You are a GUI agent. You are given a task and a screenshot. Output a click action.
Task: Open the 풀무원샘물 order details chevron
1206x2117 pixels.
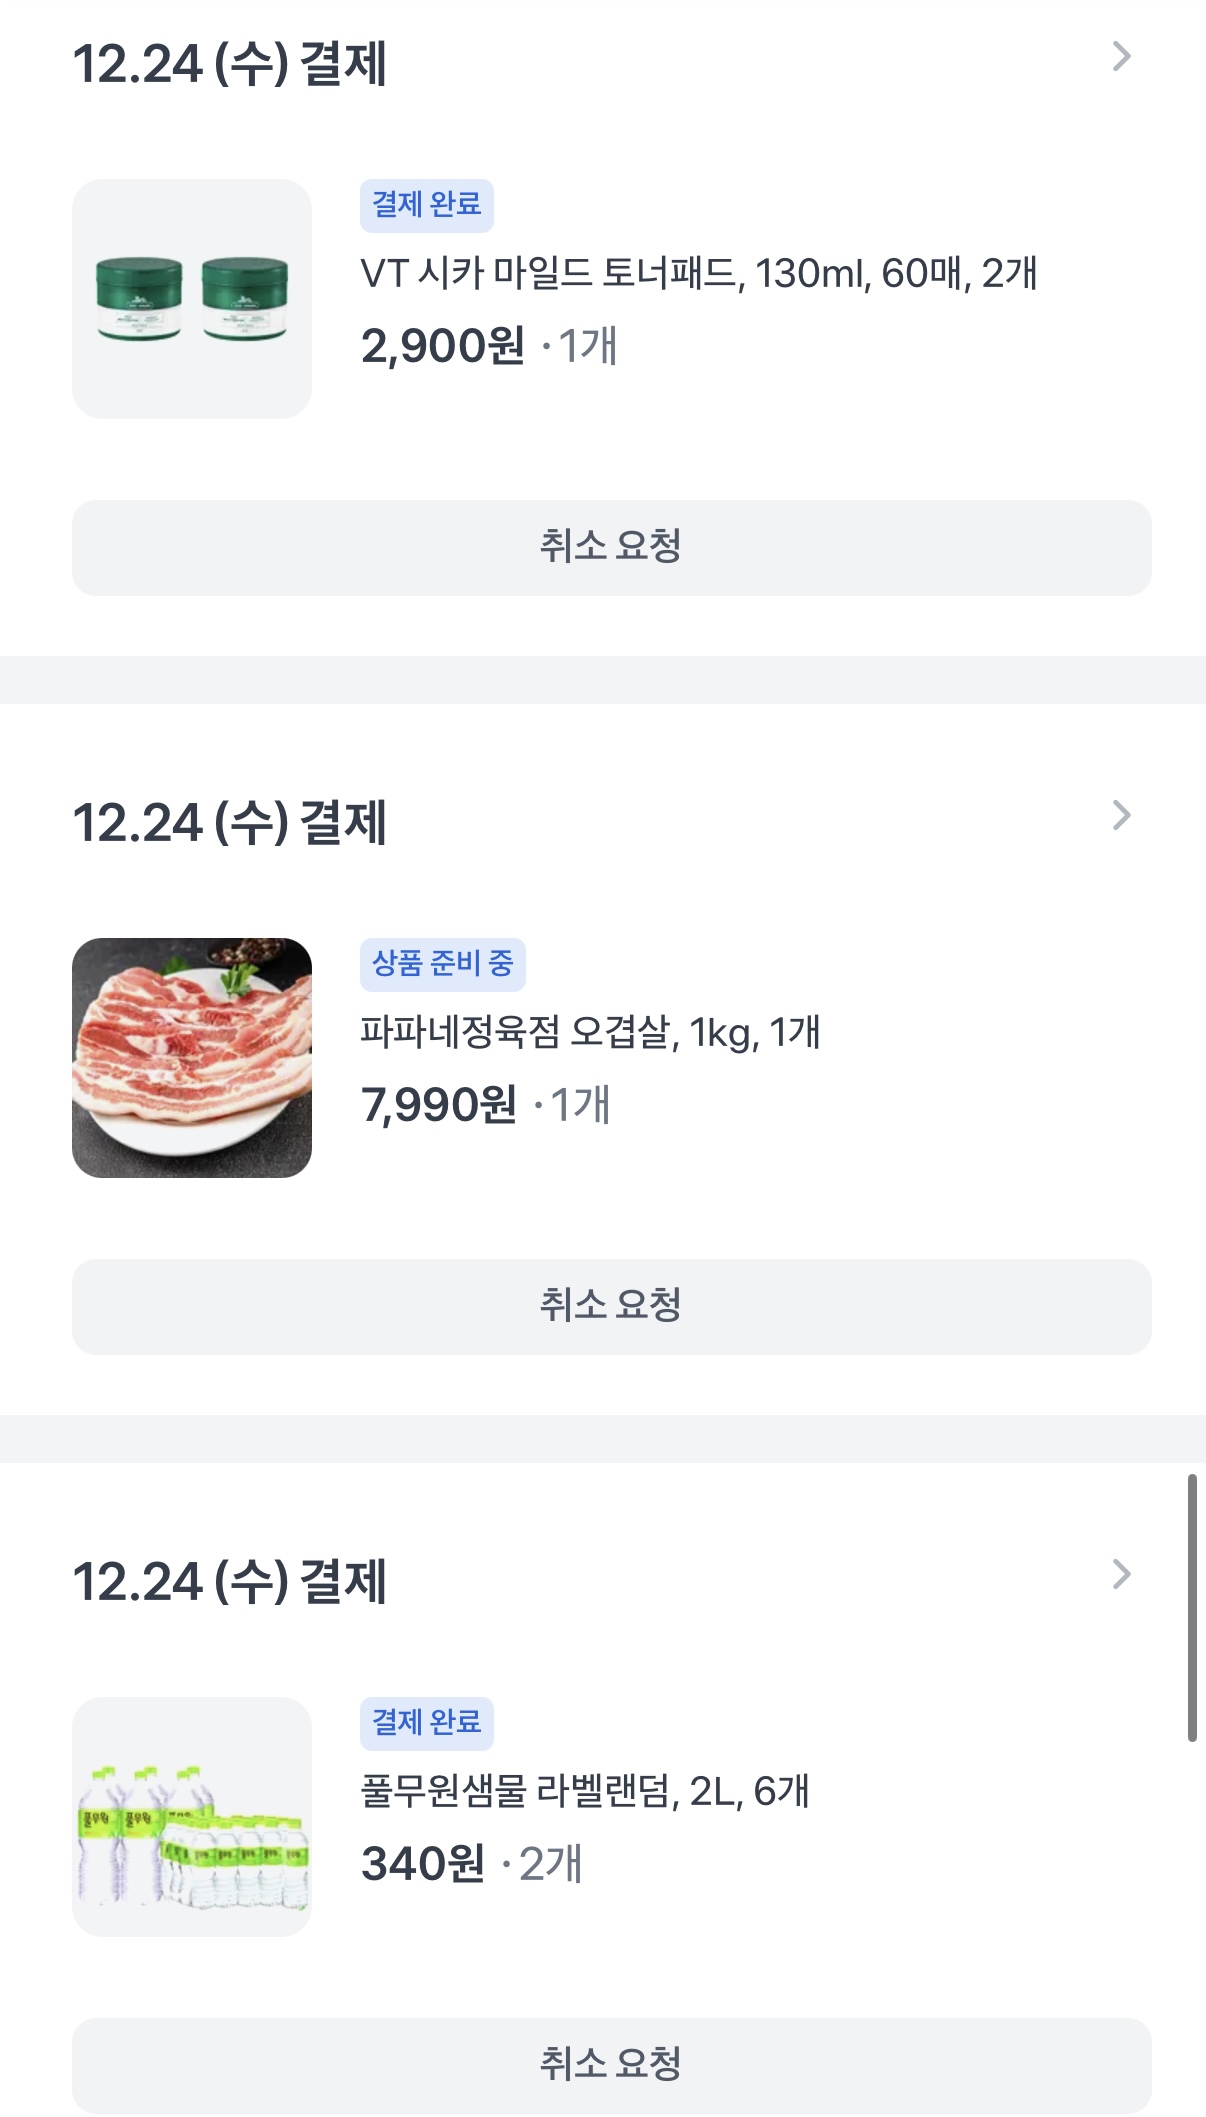pyautogui.click(x=1121, y=1575)
